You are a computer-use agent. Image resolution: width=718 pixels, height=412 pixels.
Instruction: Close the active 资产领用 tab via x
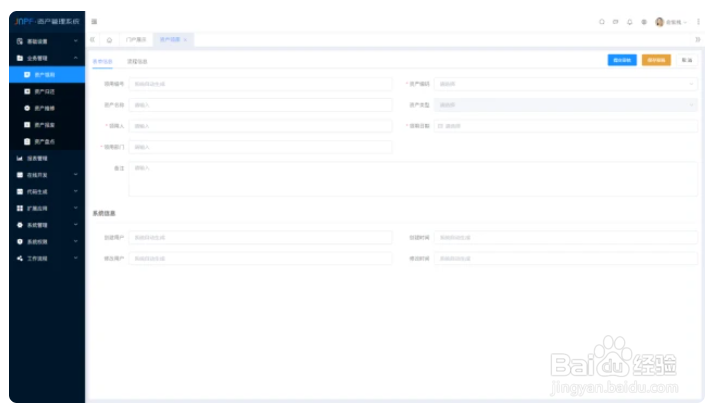185,40
